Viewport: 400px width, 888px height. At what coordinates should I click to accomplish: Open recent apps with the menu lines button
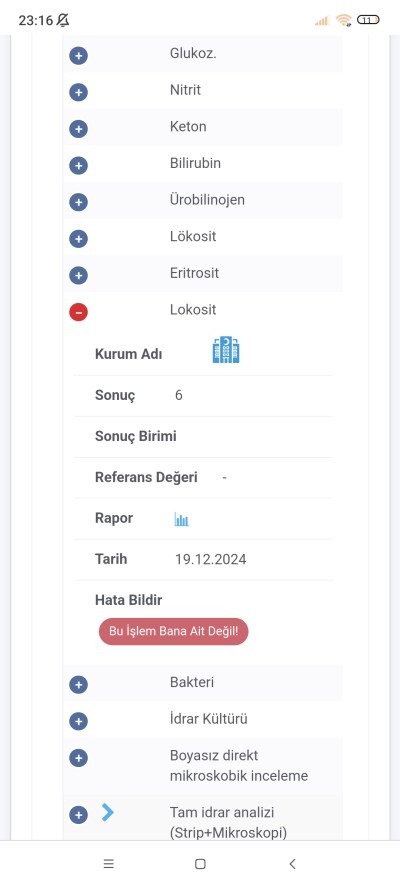pyautogui.click(x=109, y=864)
